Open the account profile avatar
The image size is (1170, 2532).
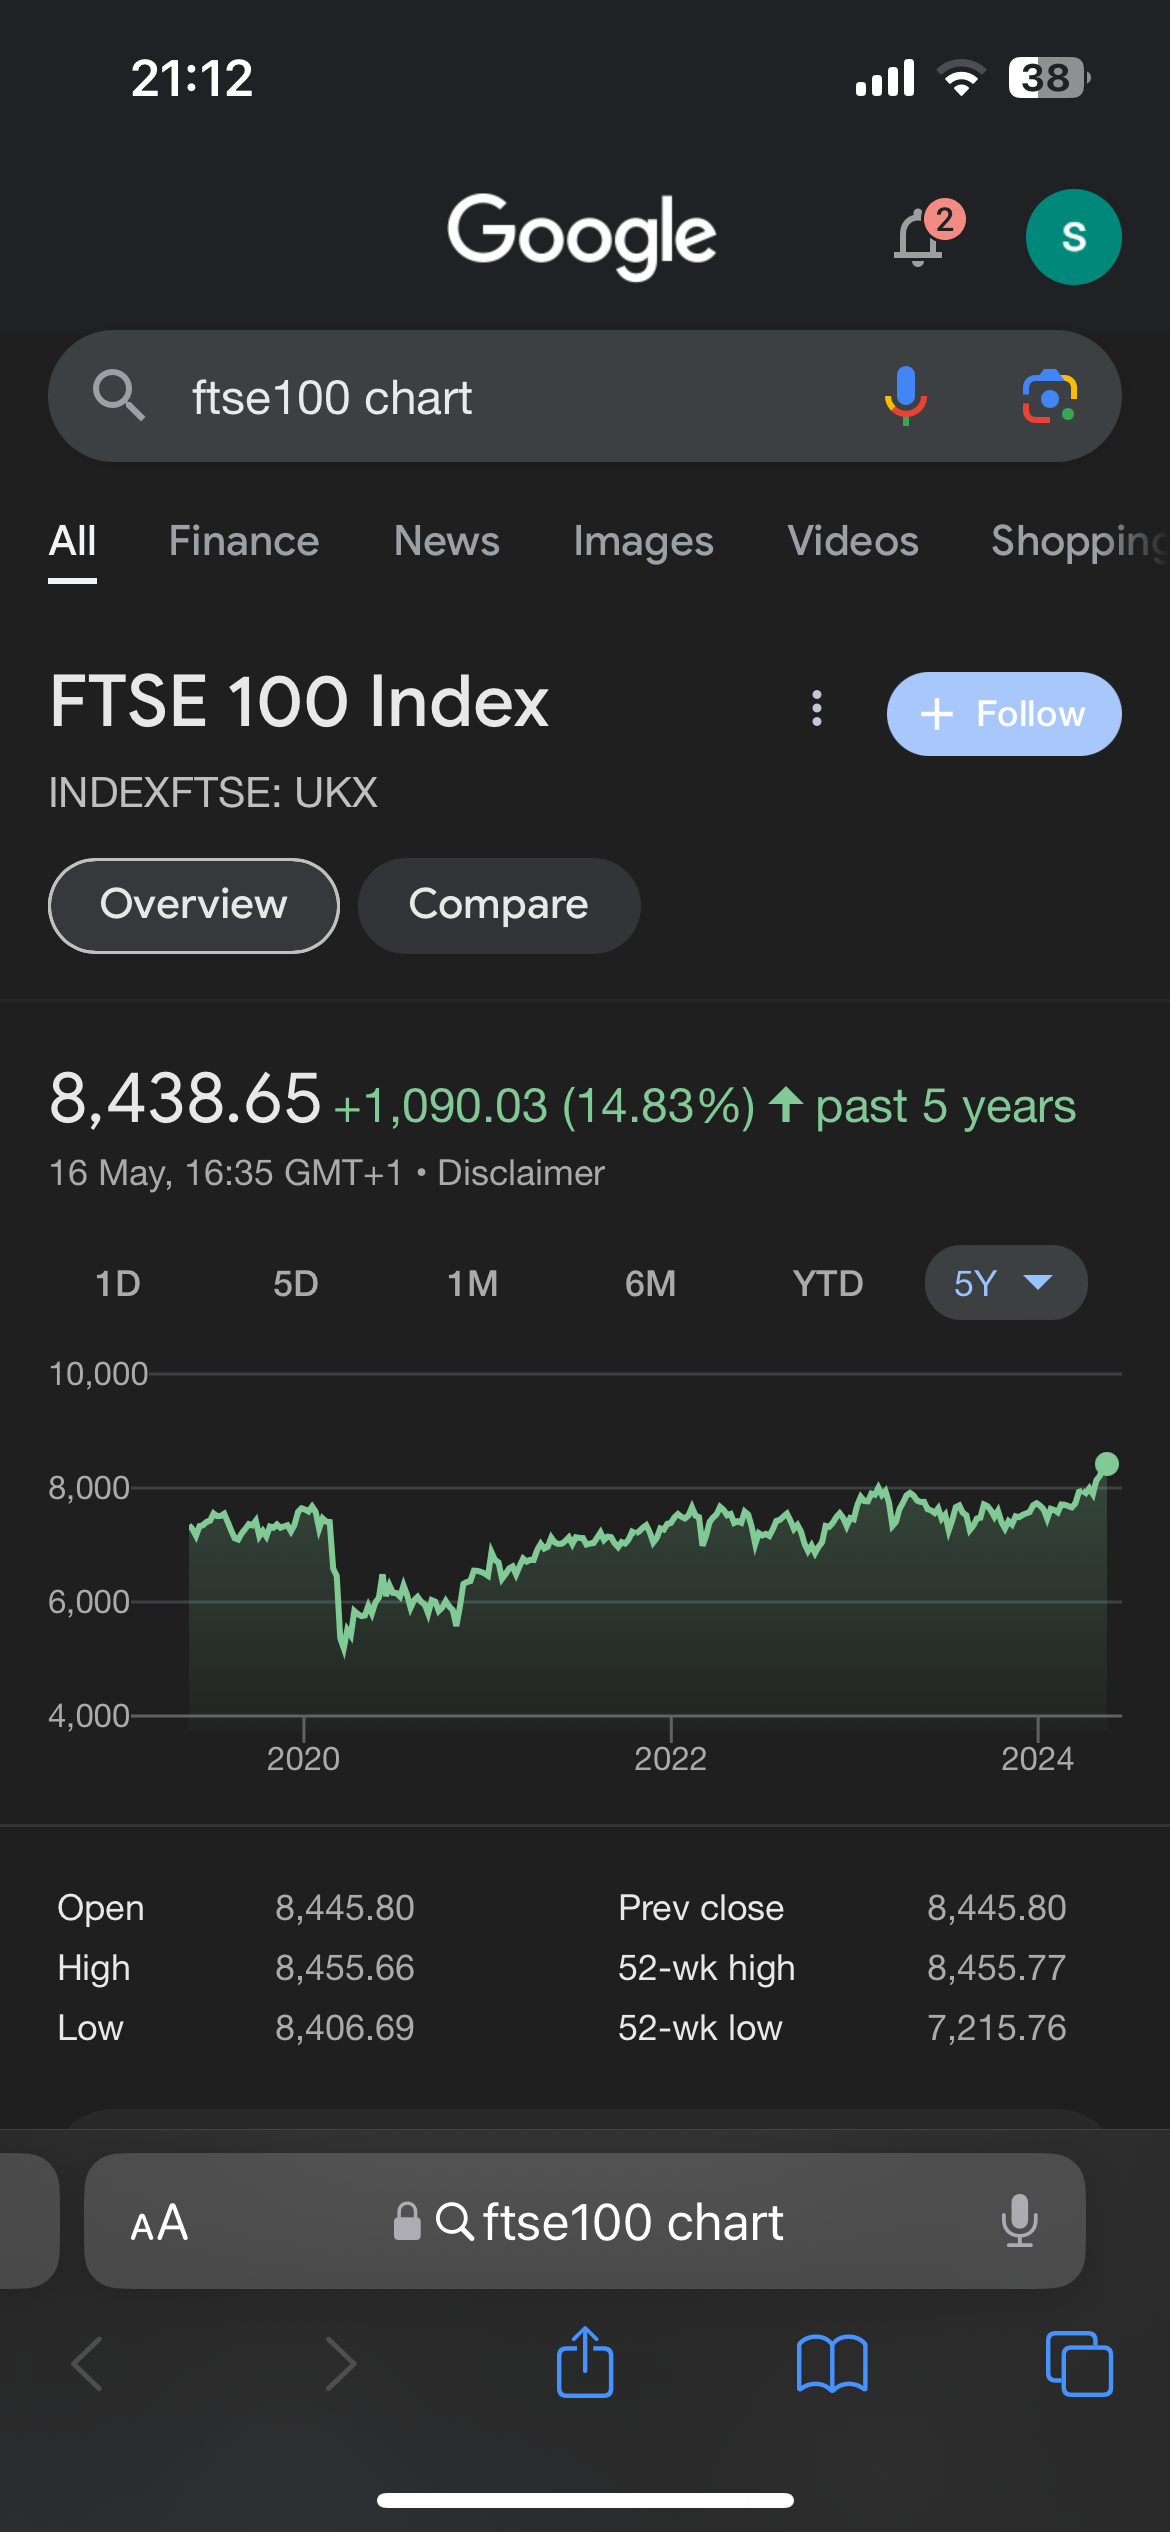coord(1073,237)
